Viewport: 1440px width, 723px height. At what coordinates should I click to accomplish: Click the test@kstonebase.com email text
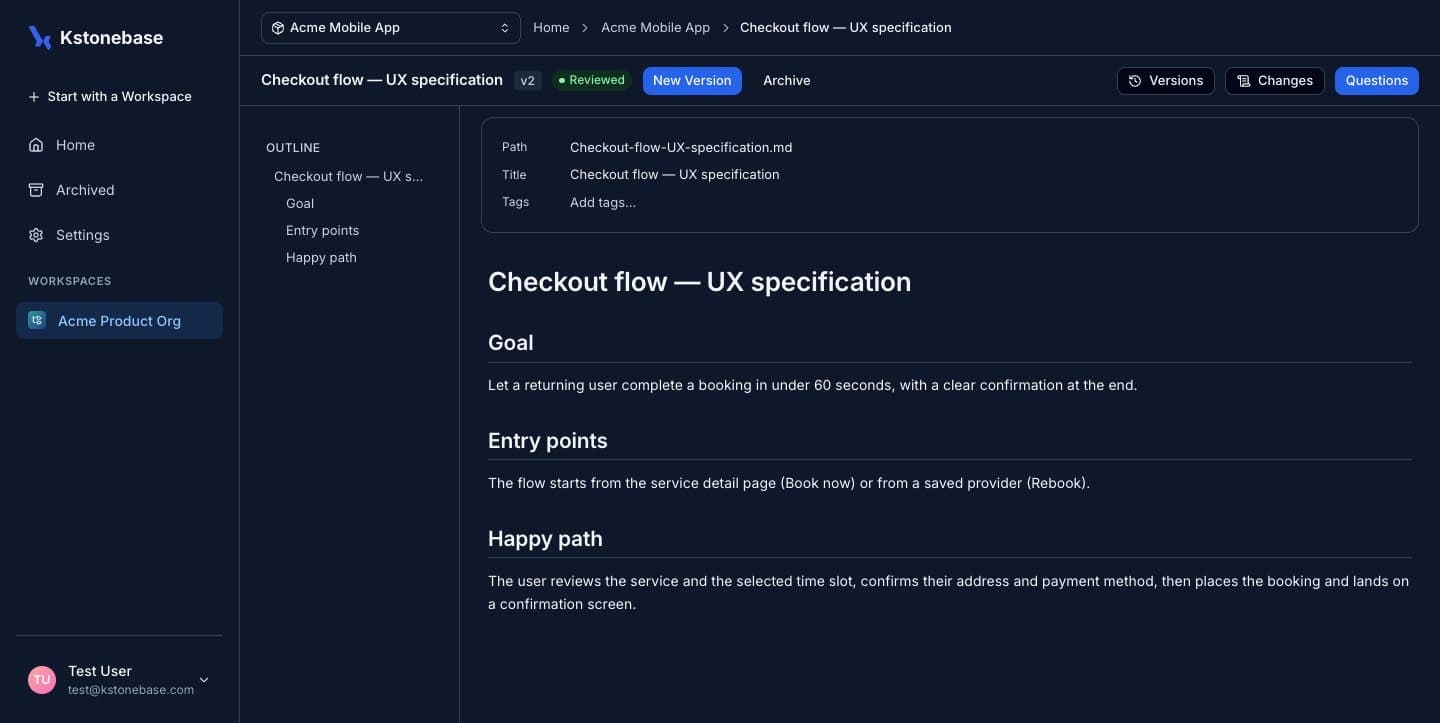(x=131, y=690)
